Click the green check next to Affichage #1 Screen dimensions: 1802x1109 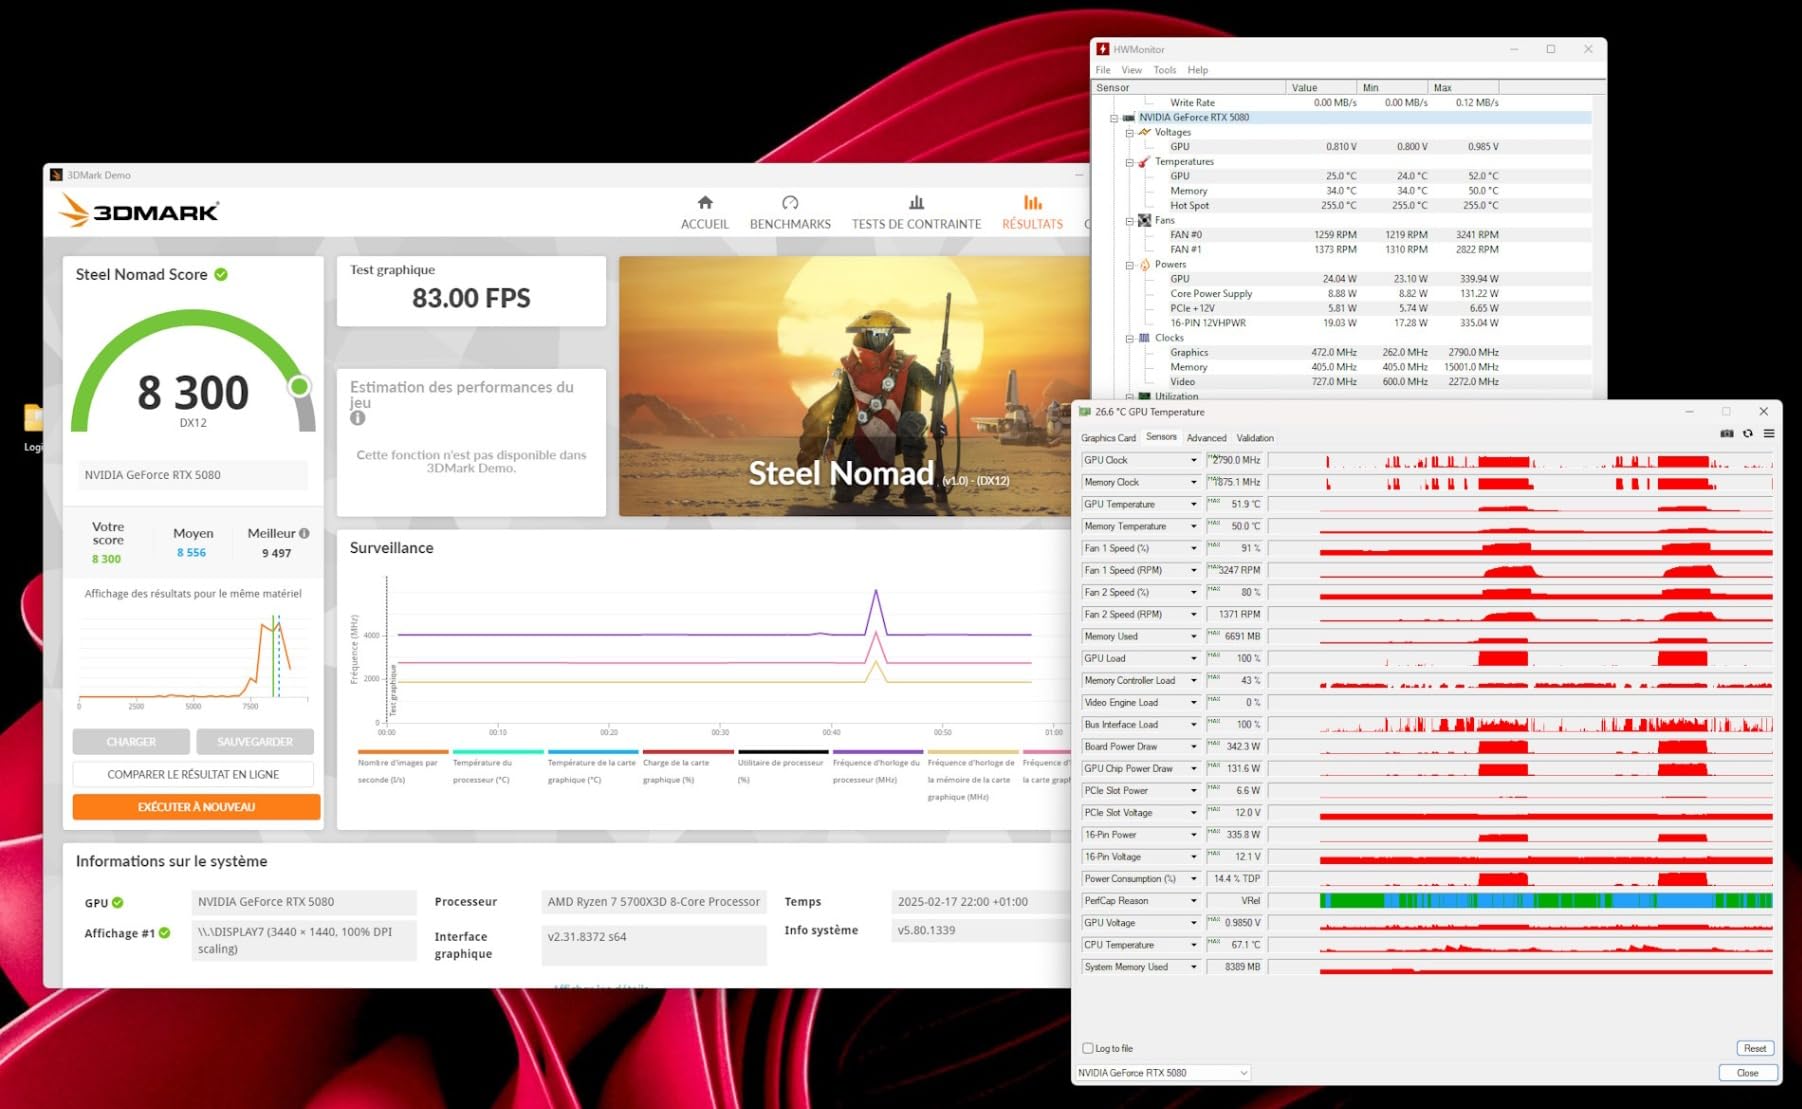pyautogui.click(x=165, y=933)
